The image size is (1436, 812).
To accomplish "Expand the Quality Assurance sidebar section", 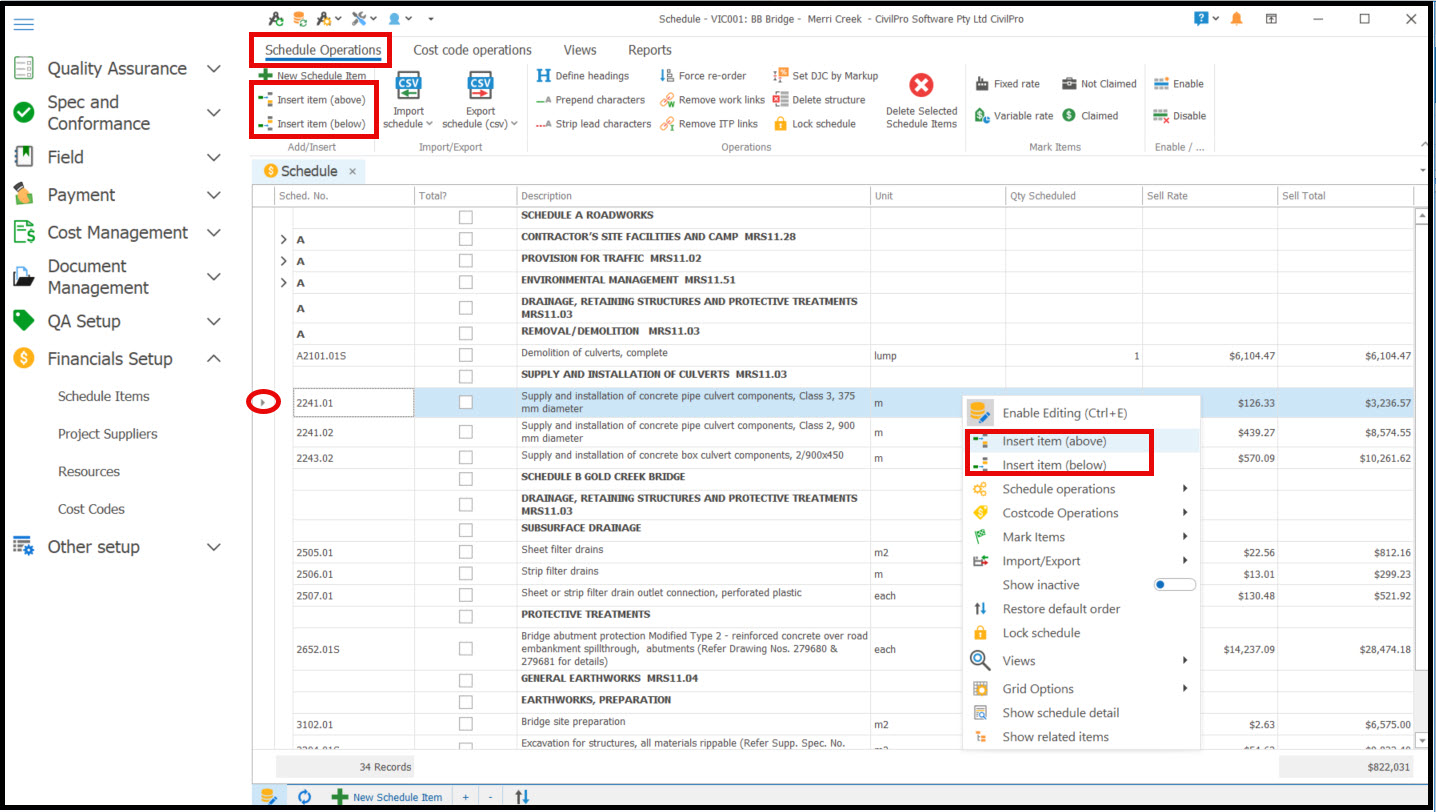I will click(213, 69).
